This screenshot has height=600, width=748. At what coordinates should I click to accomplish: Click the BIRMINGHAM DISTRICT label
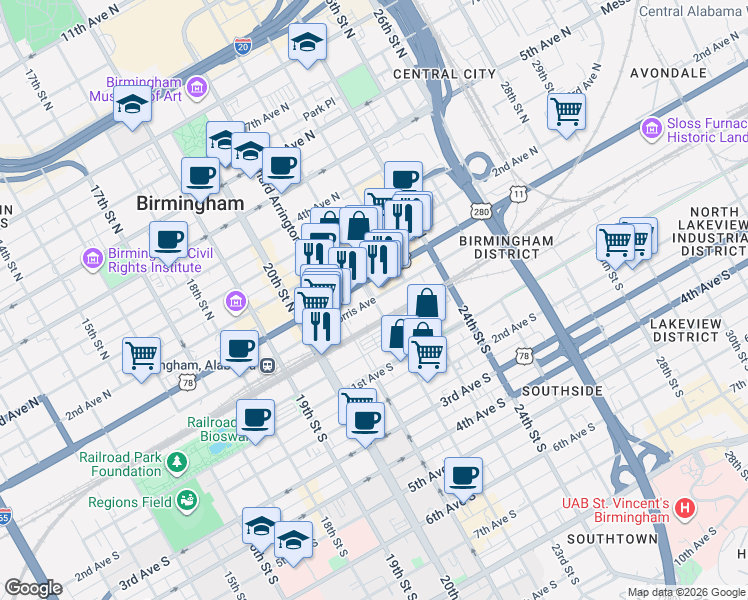(x=506, y=248)
